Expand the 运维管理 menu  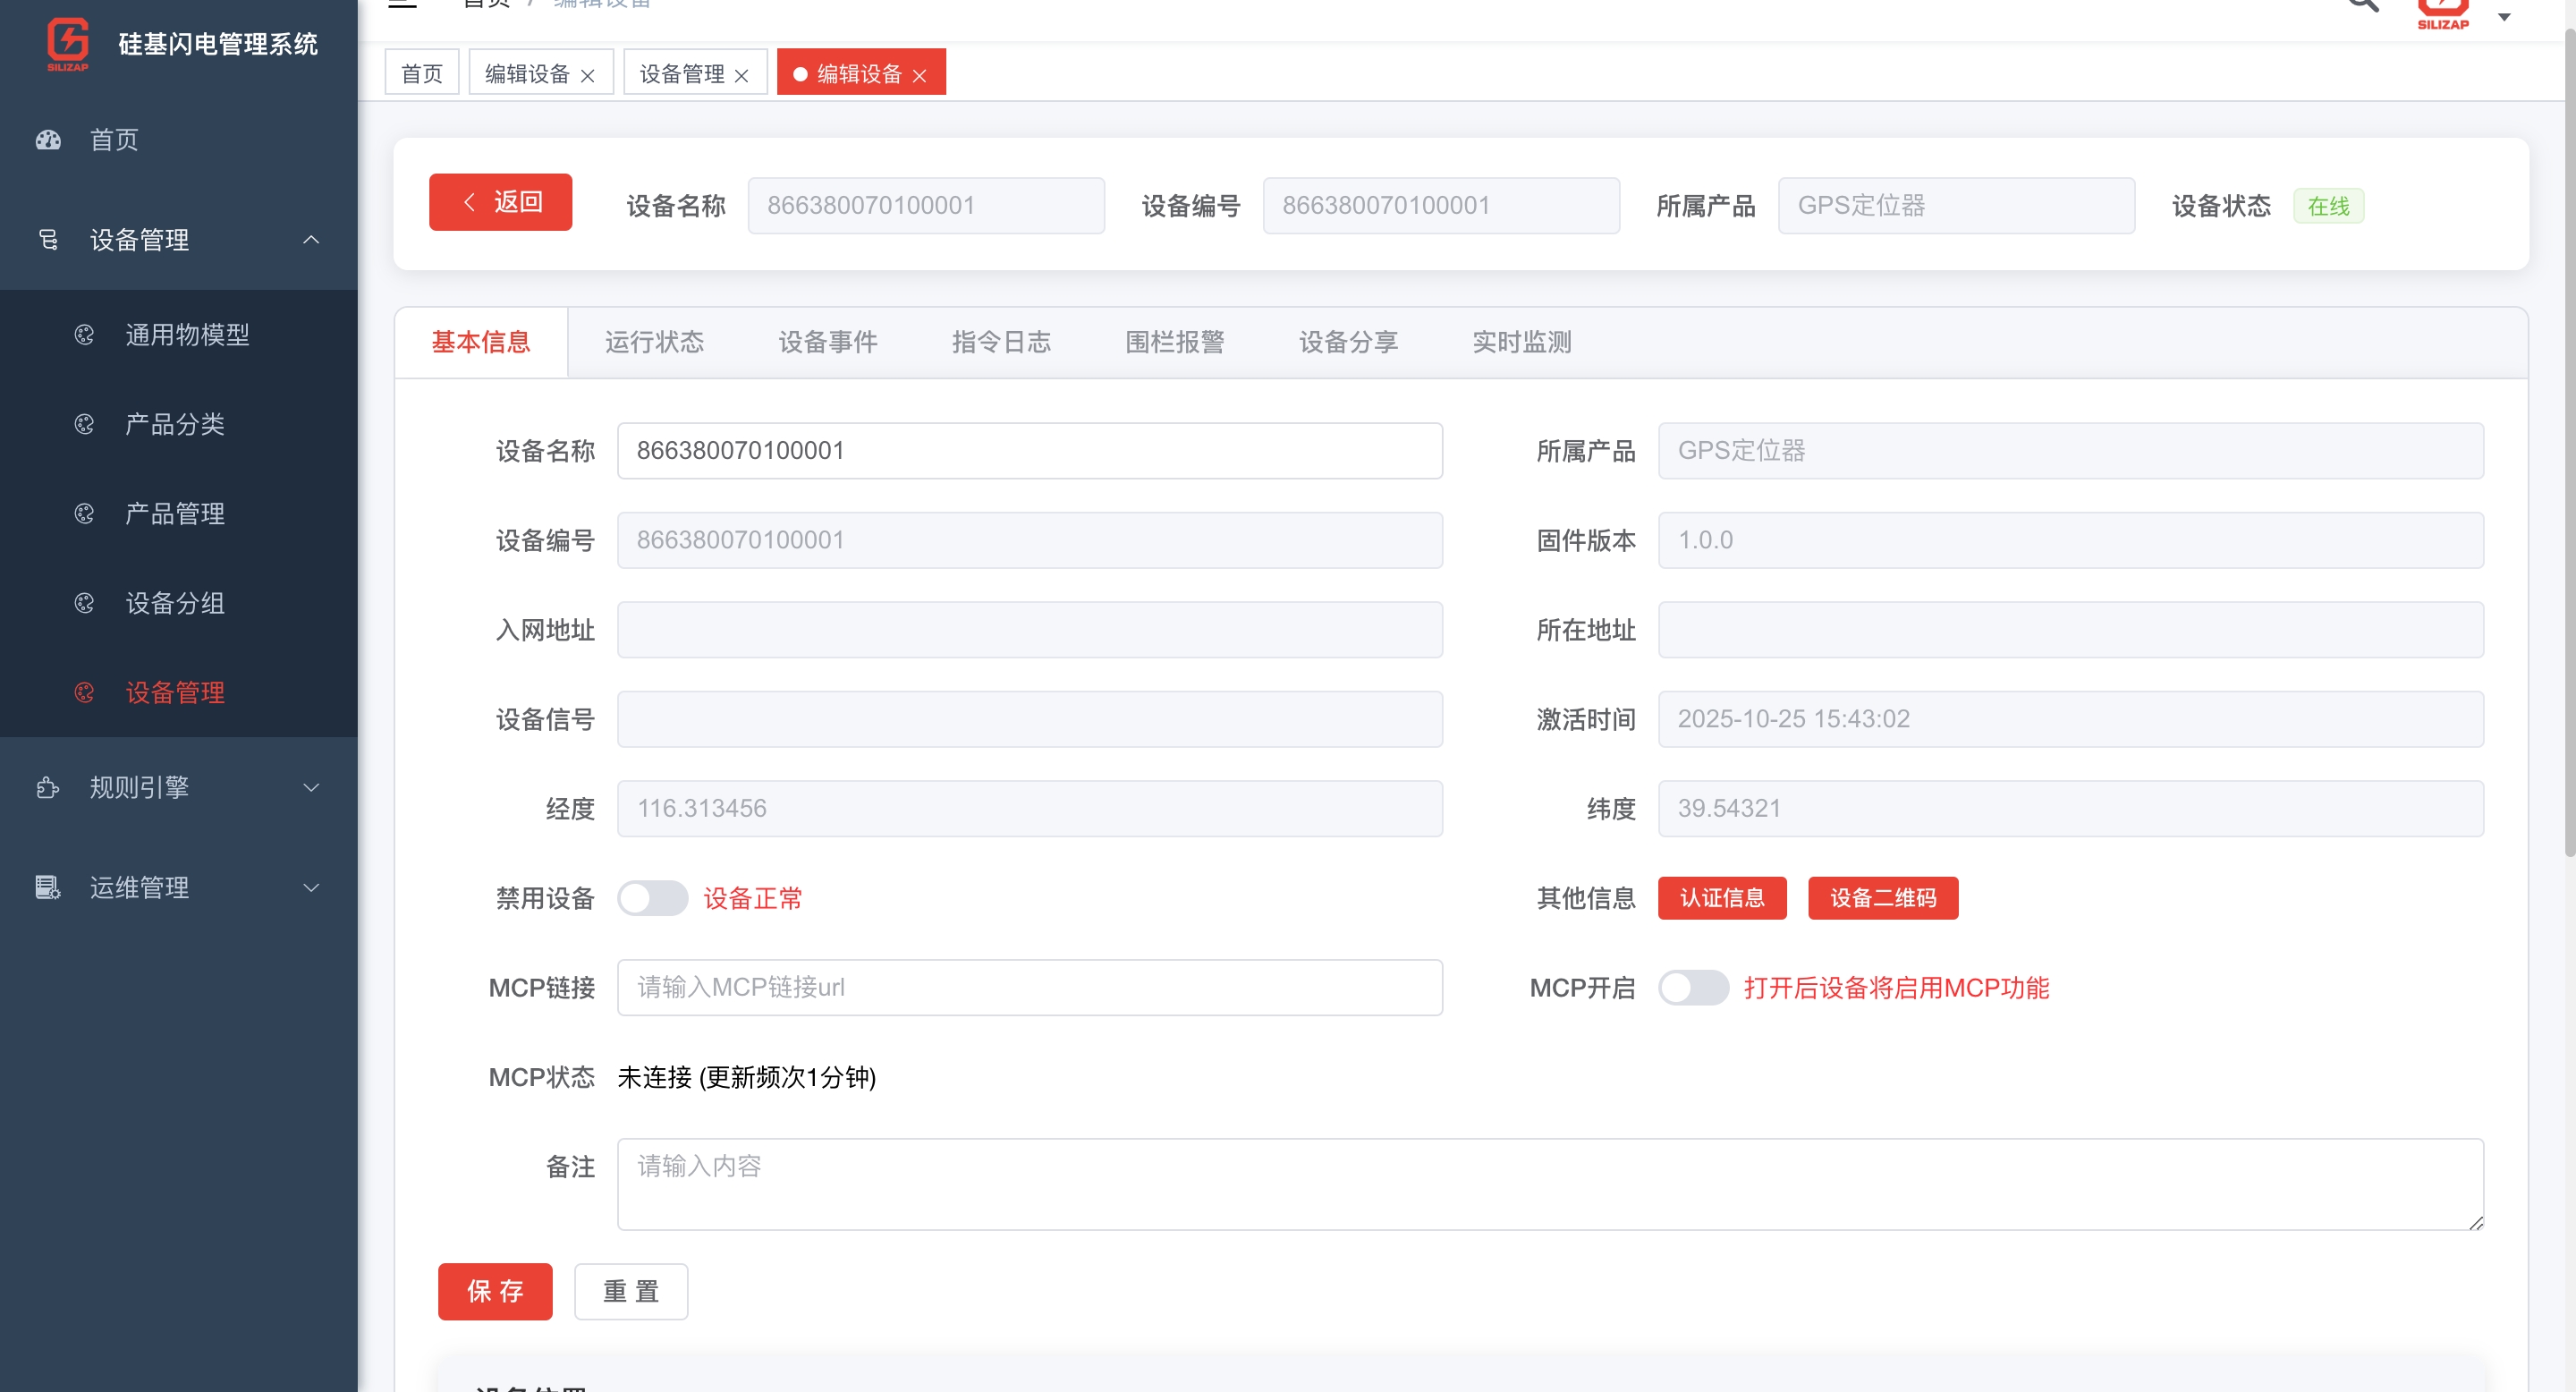click(x=311, y=888)
